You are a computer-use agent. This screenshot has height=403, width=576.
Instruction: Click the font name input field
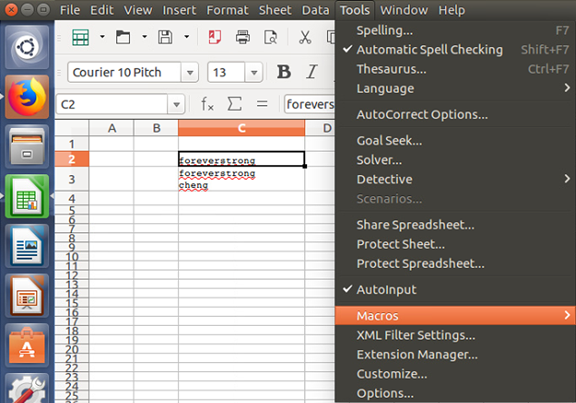coord(125,72)
